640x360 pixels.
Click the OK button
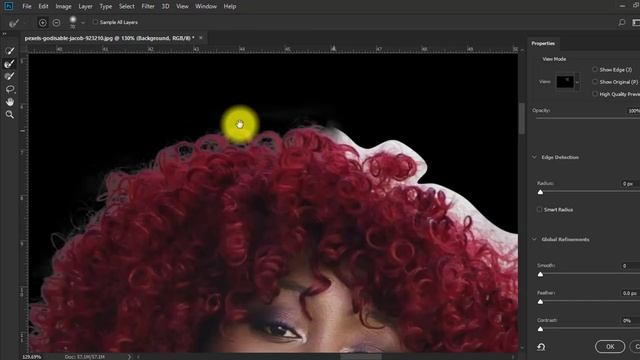coord(610,347)
